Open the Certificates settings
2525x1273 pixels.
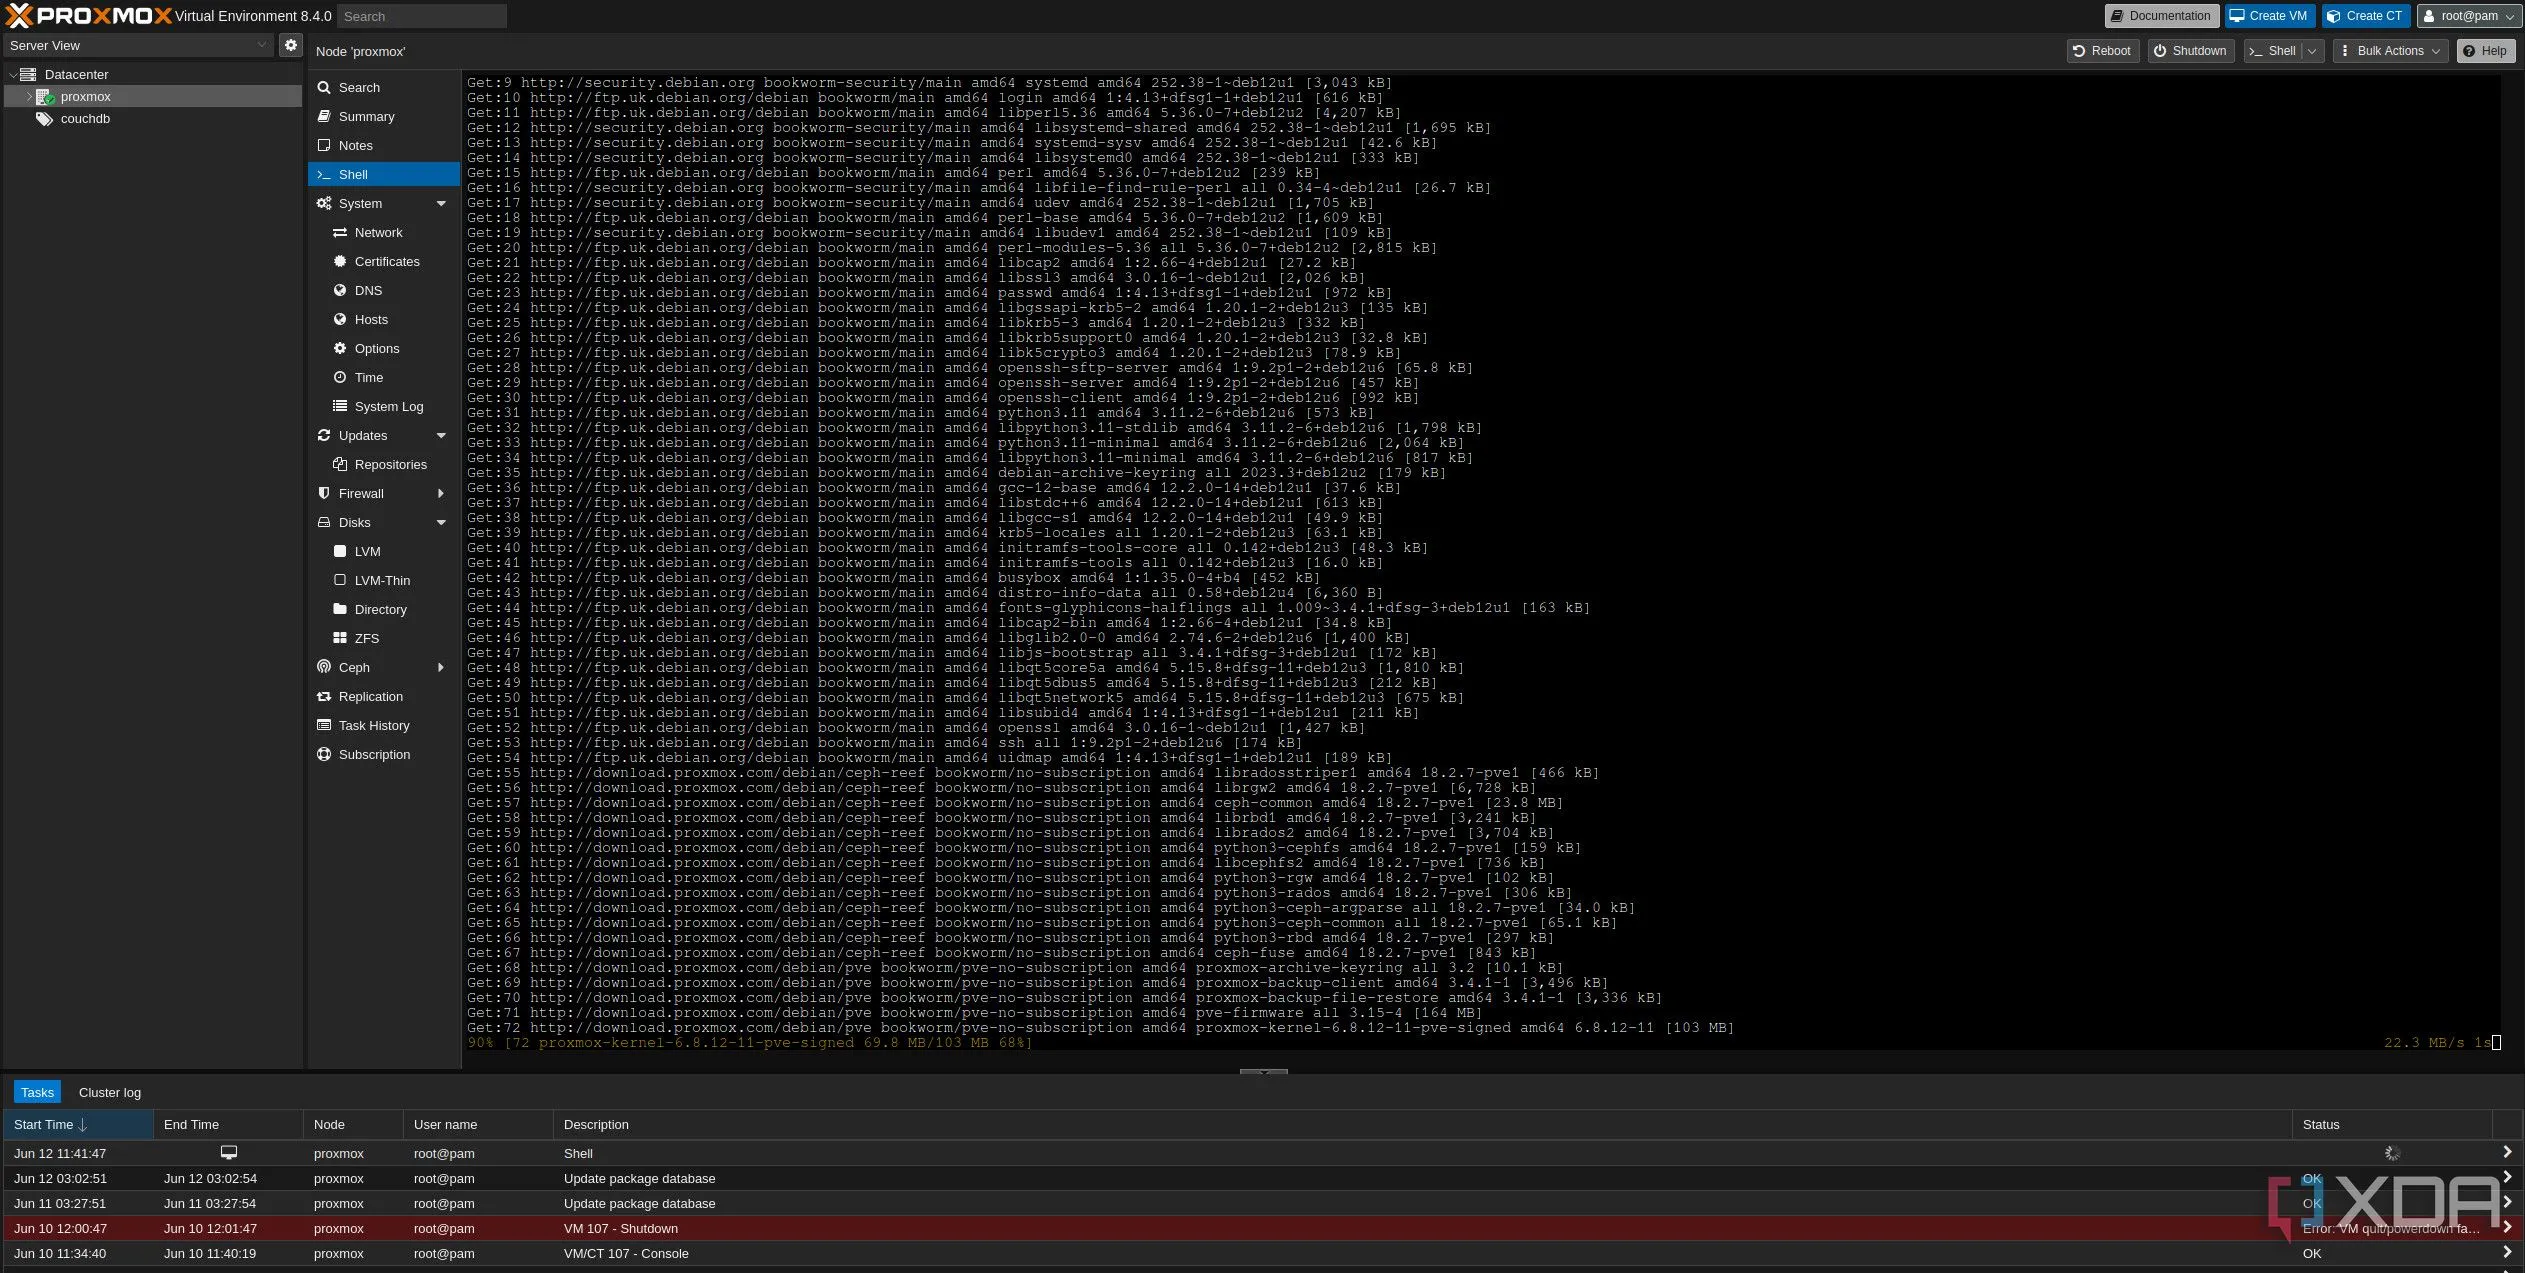pyautogui.click(x=386, y=262)
